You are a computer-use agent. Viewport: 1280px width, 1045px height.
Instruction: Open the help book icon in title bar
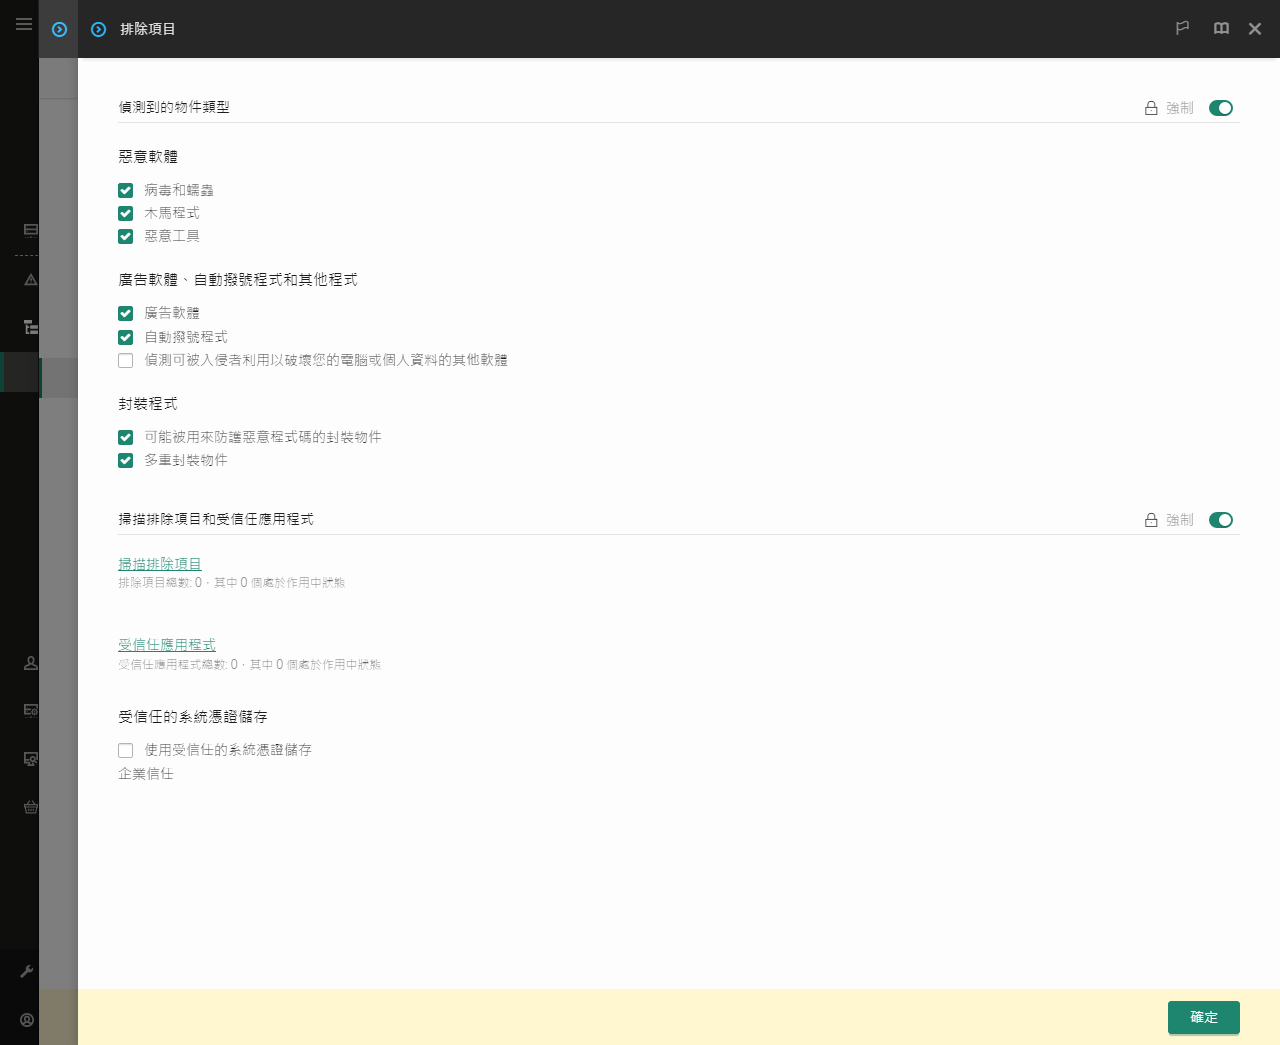(x=1221, y=28)
